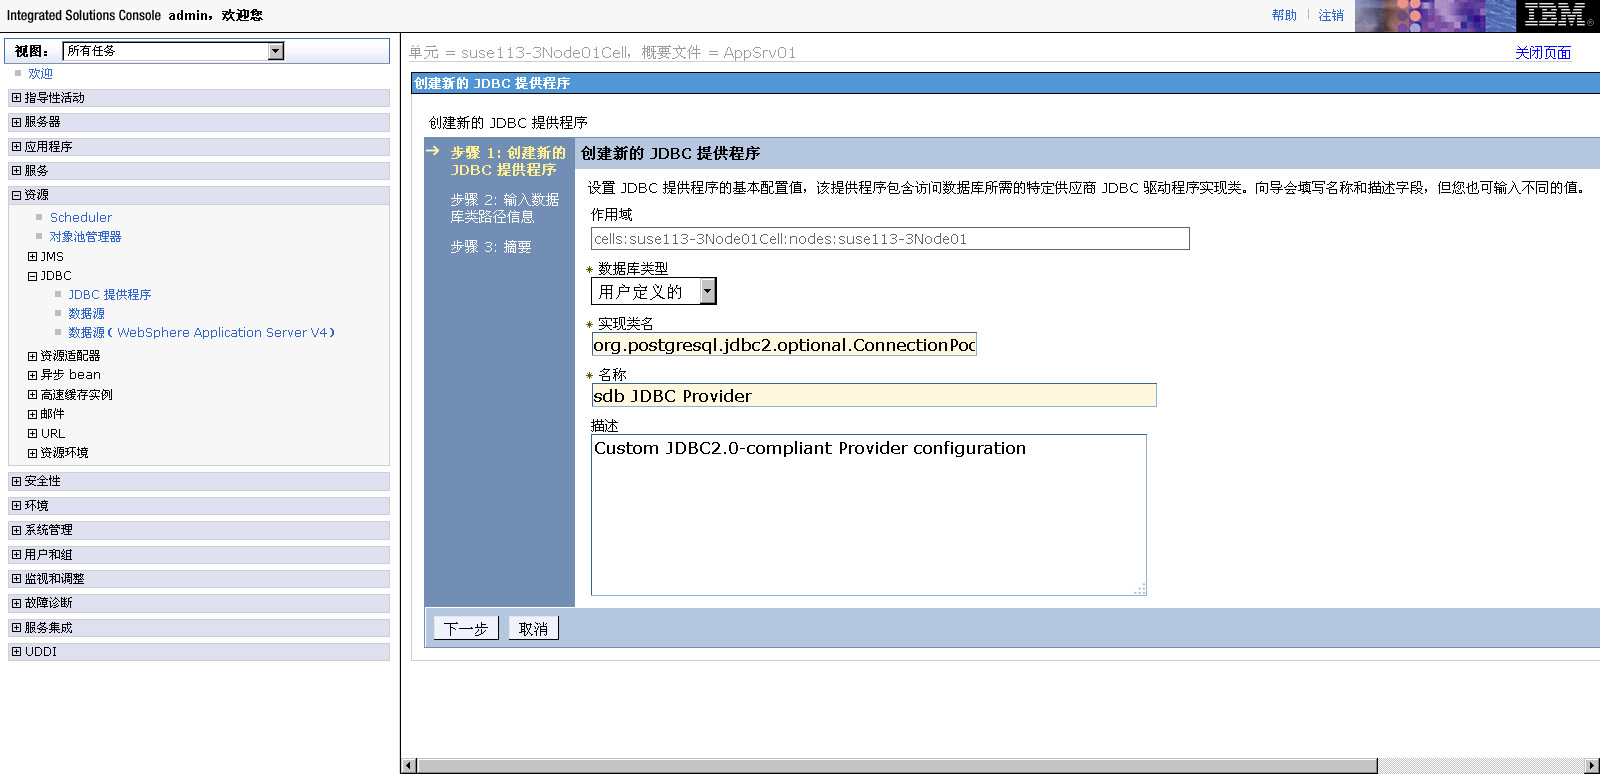Click the IBM logo
The image size is (1600, 774).
(1558, 16)
